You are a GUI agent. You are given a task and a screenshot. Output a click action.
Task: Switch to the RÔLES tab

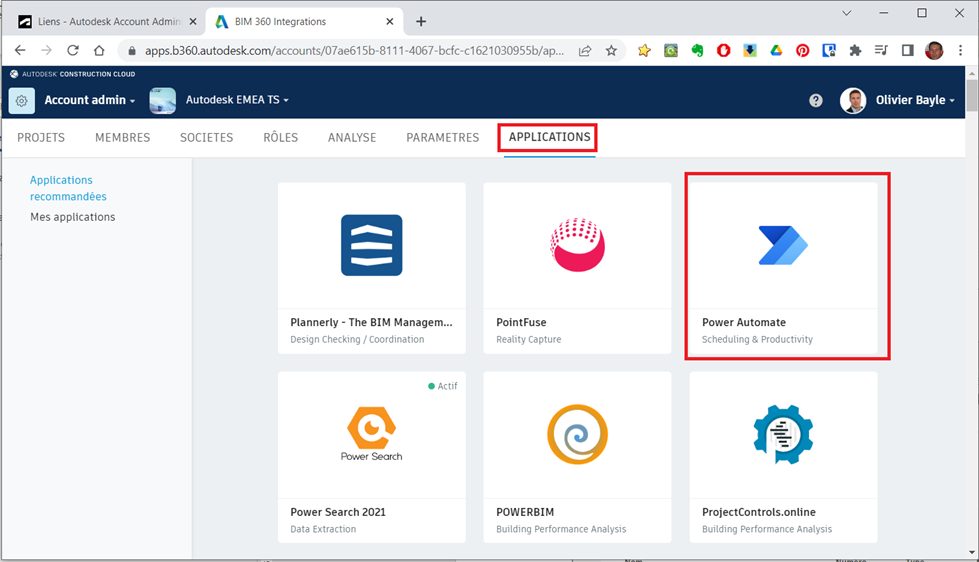280,137
